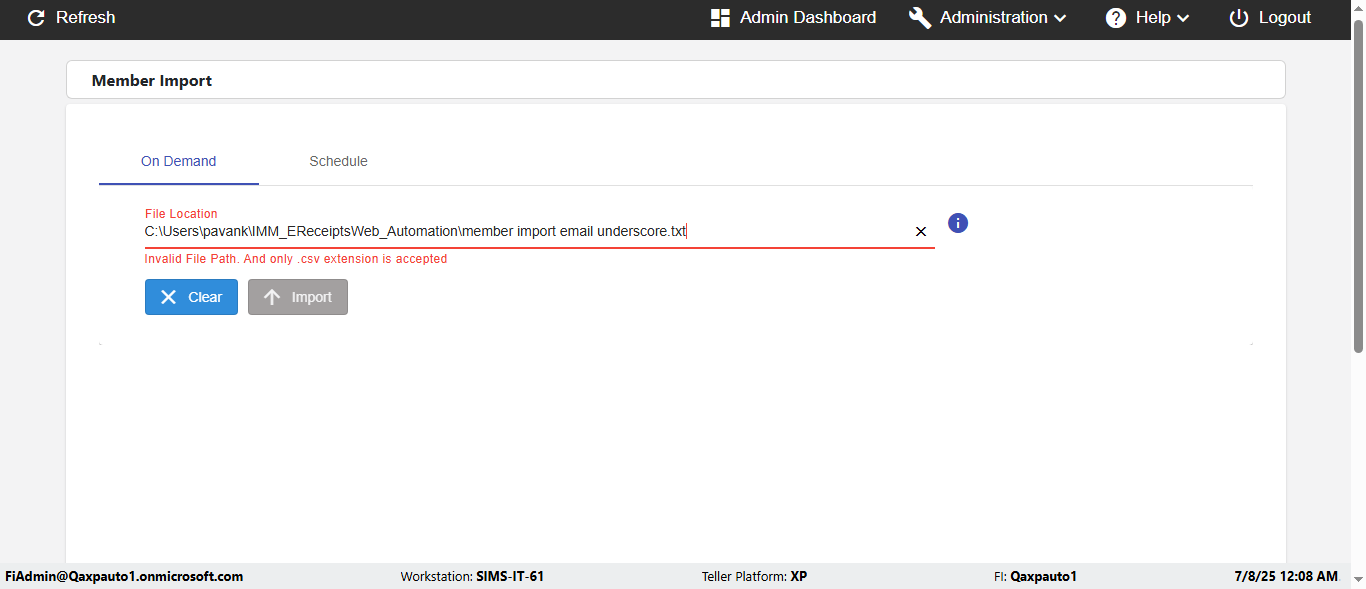Click the Refresh label
Image resolution: width=1366 pixels, height=589 pixels.
[x=85, y=18]
